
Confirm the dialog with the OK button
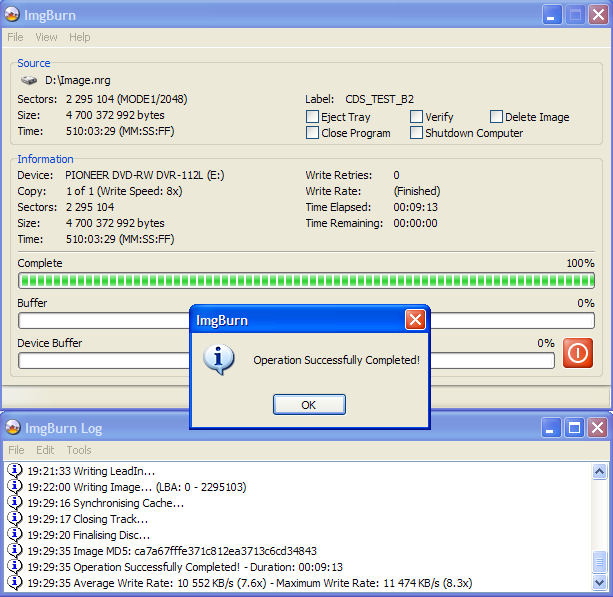[309, 405]
